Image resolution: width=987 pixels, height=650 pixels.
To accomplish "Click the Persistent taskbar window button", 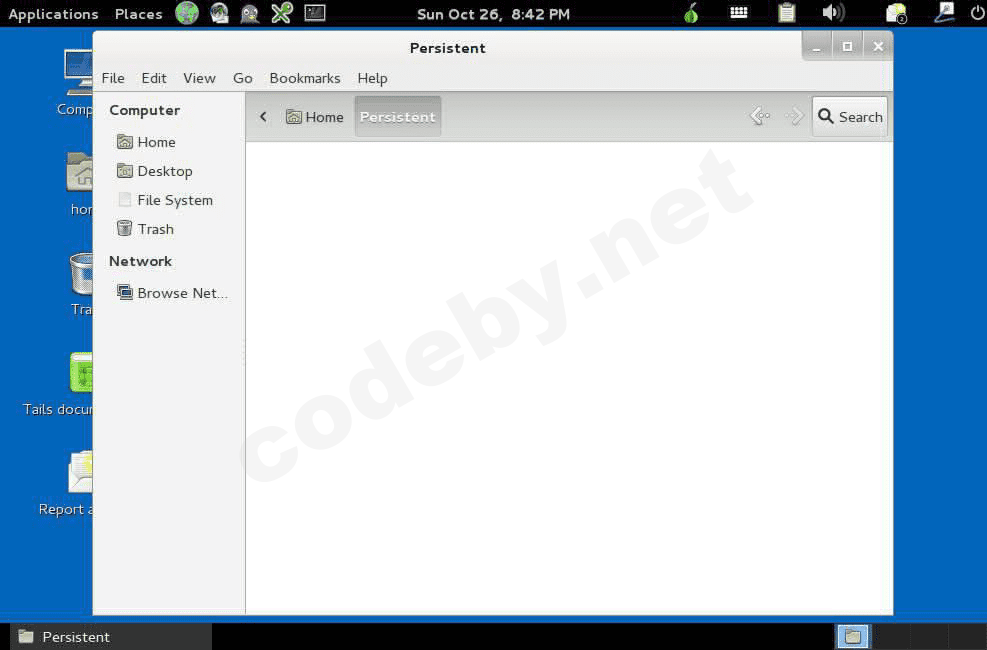I will click(110, 637).
